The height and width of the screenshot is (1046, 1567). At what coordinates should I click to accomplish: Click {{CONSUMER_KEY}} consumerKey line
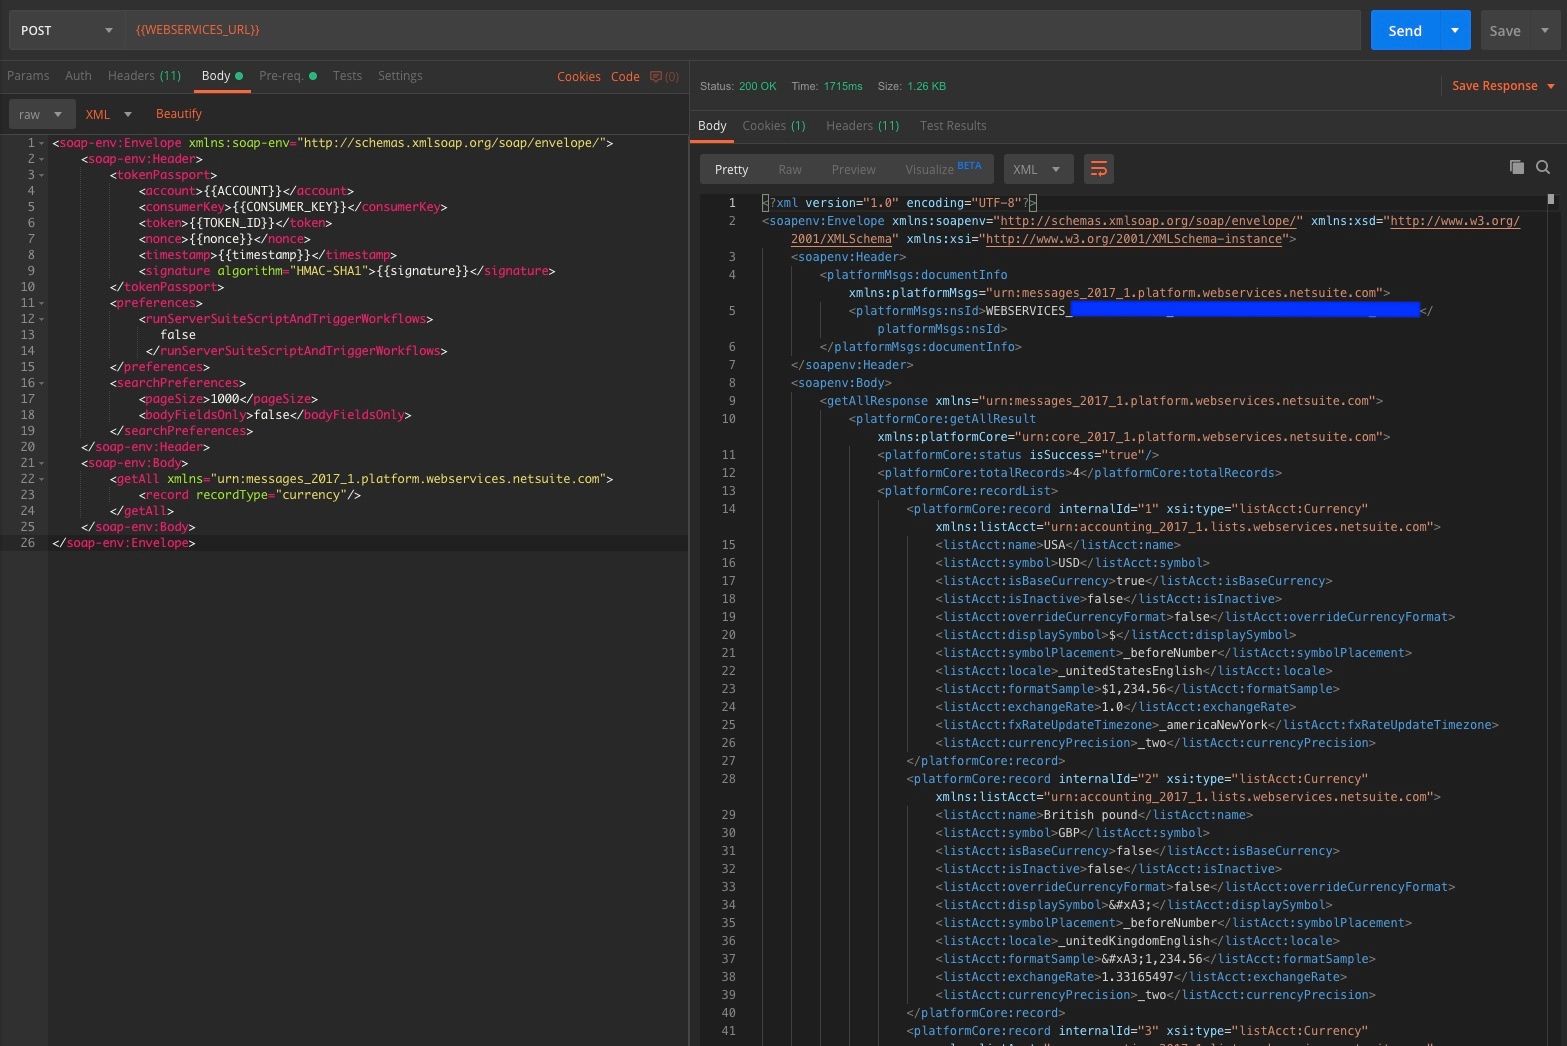[x=292, y=207]
